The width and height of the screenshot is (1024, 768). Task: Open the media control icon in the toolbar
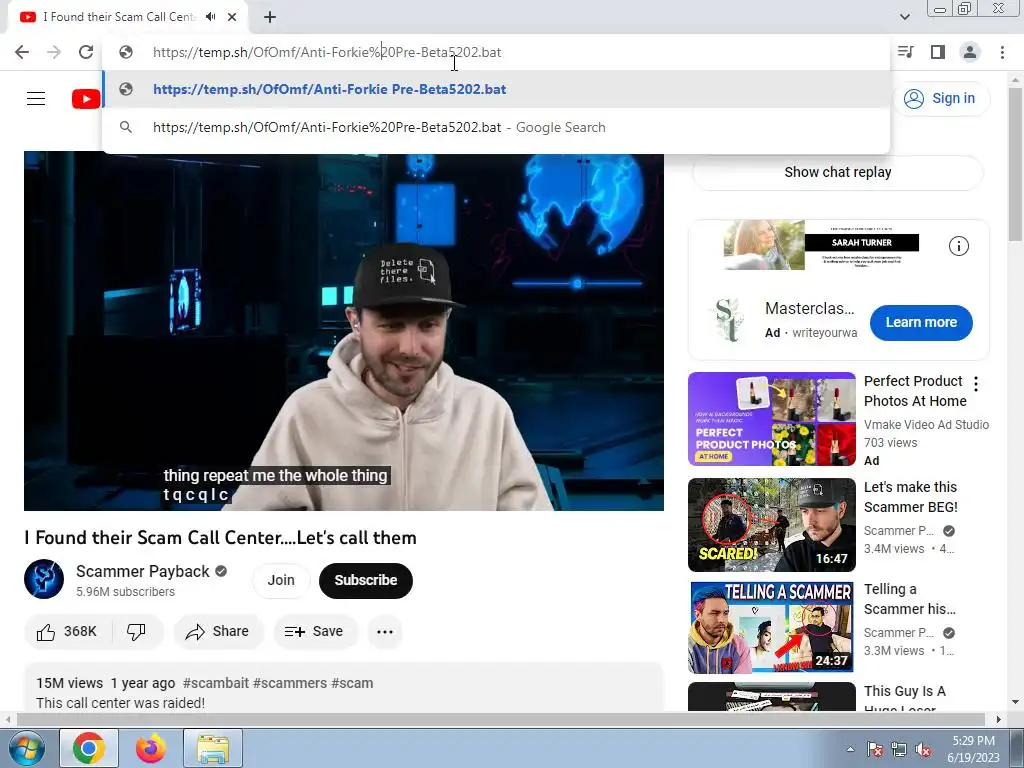tap(906, 52)
